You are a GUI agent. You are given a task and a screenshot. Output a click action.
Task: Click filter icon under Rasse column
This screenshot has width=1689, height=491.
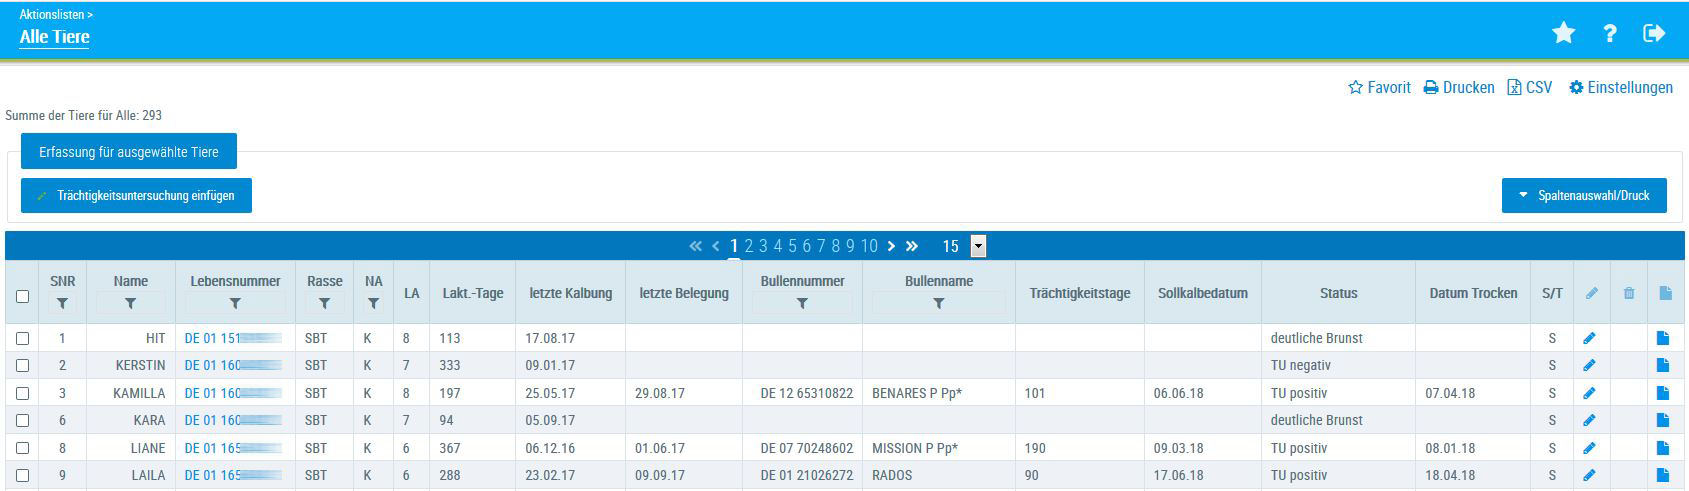click(x=324, y=304)
